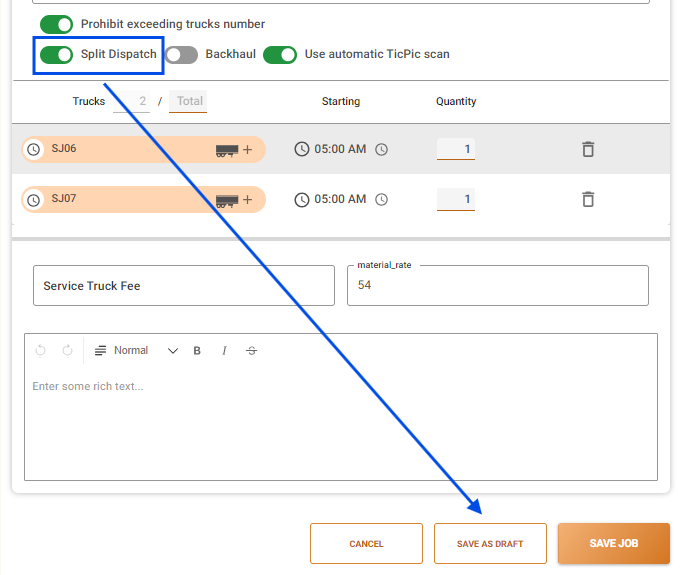Toggle Prohibit exceeding trucks number switch
The height and width of the screenshot is (575, 681).
56,24
